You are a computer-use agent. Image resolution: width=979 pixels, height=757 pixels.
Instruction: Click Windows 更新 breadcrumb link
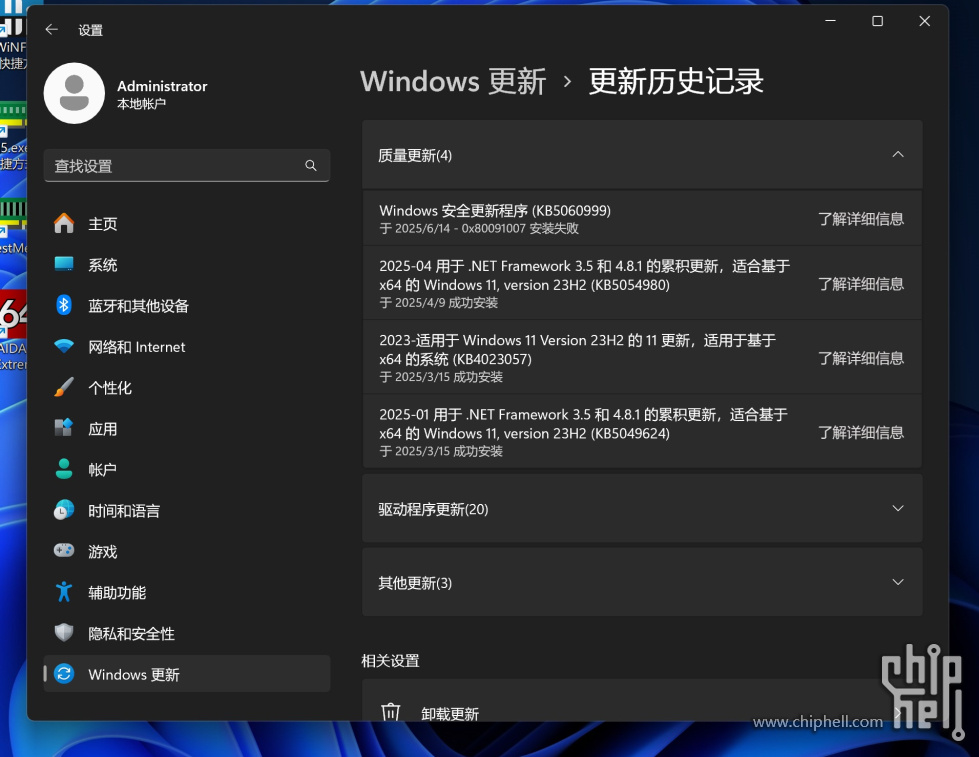pos(453,82)
